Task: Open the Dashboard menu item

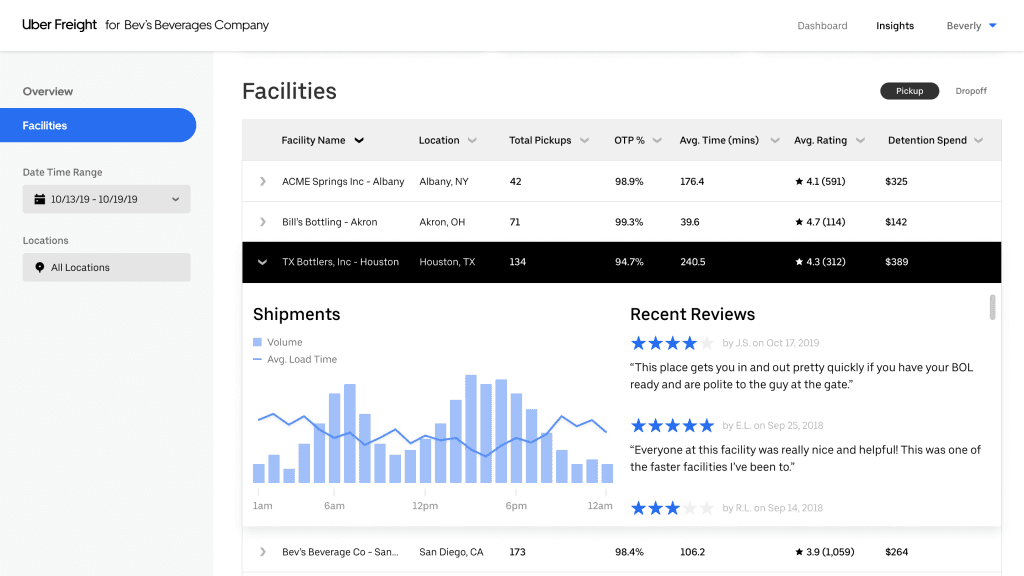Action: [x=822, y=26]
